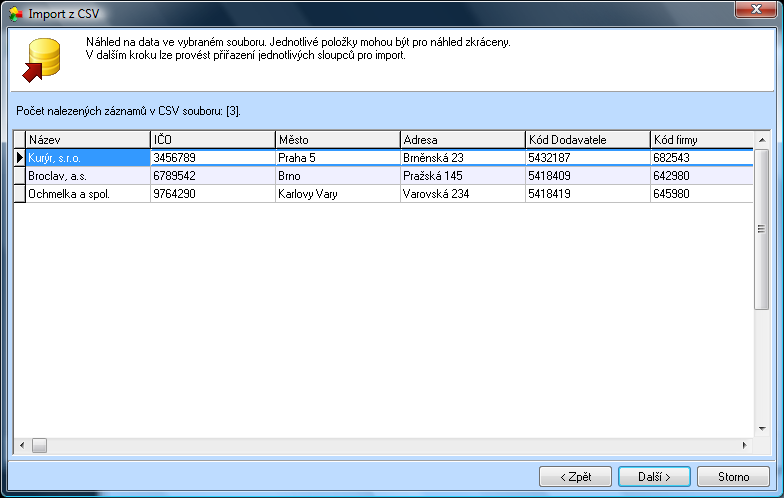The height and width of the screenshot is (498, 784).
Task: Select row marker for Kurýr, s.r.o.
Action: click(x=20, y=158)
